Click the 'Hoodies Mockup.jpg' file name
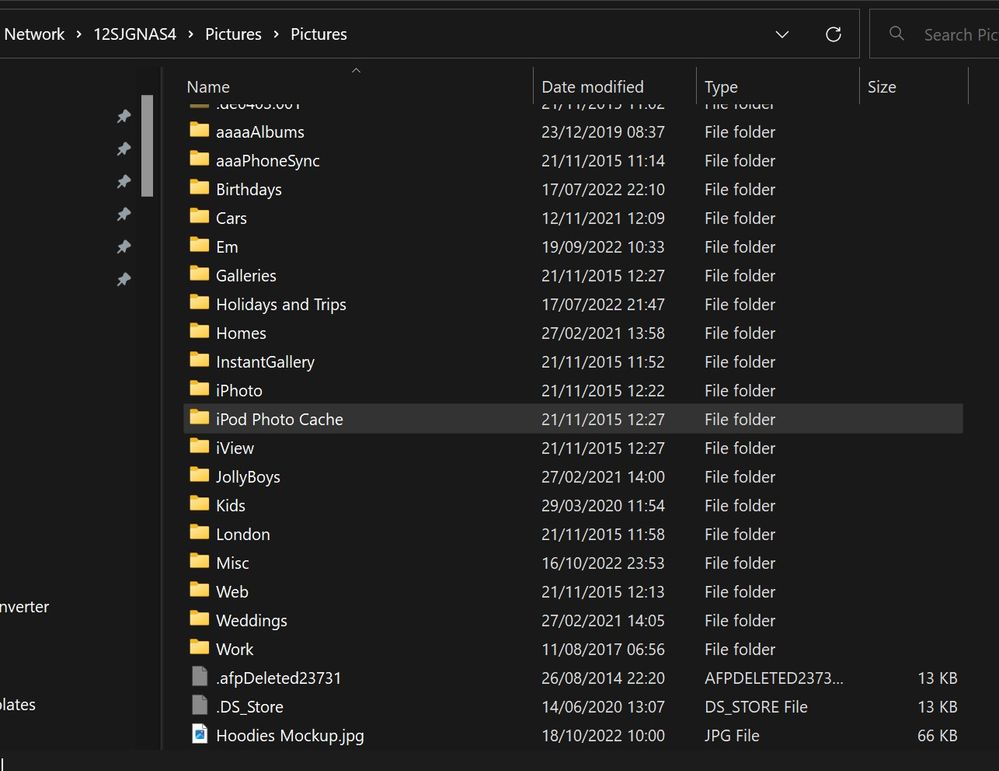 pos(290,736)
